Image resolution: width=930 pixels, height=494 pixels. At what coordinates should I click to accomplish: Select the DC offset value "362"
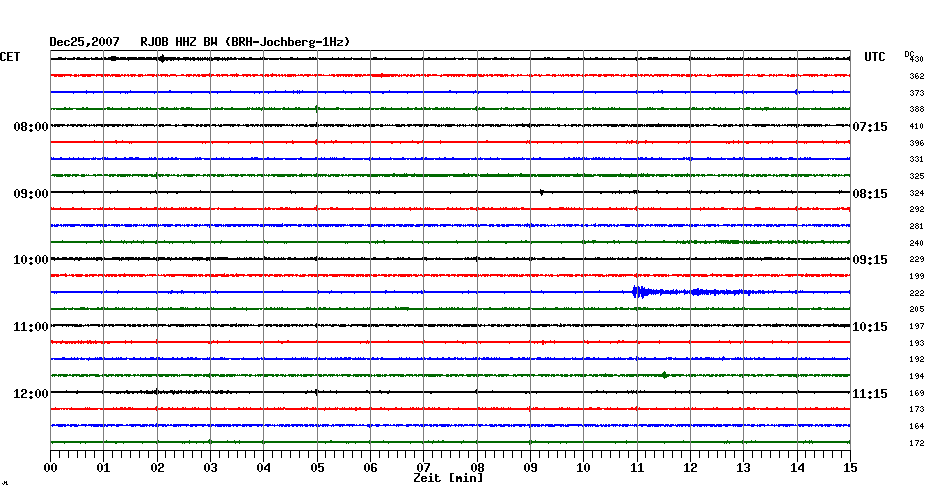[917, 77]
